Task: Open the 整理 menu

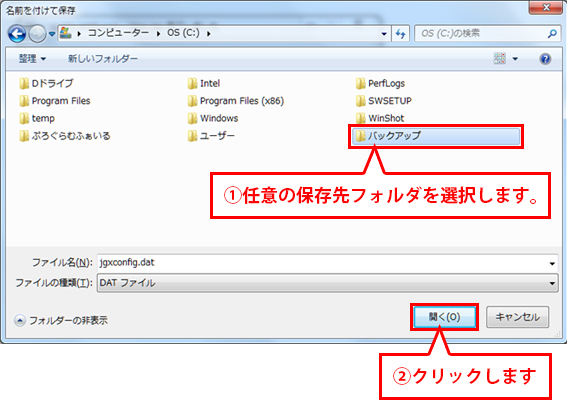Action: coord(32,58)
